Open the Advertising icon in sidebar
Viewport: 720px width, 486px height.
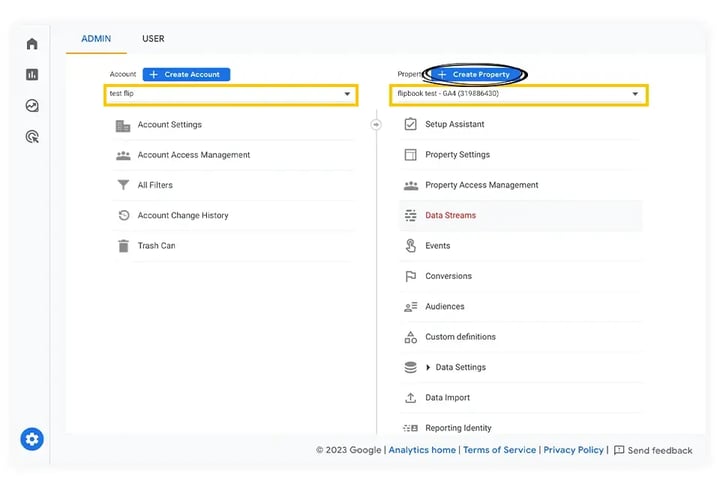[32, 136]
